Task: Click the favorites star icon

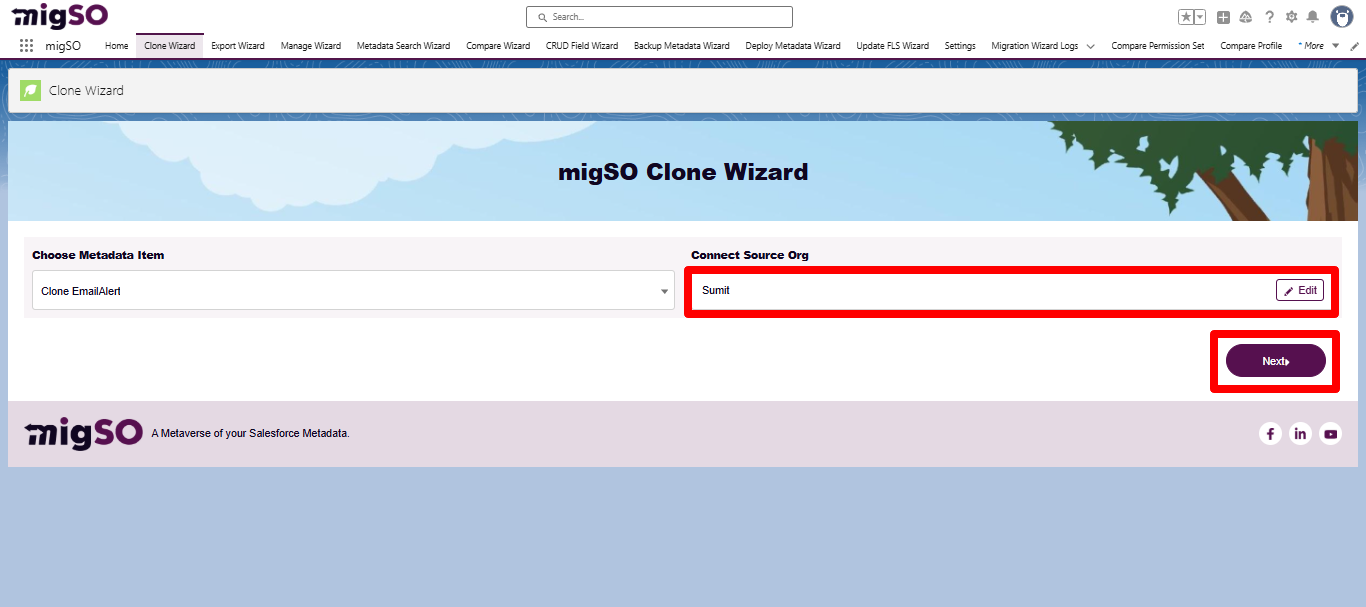Action: point(1186,17)
